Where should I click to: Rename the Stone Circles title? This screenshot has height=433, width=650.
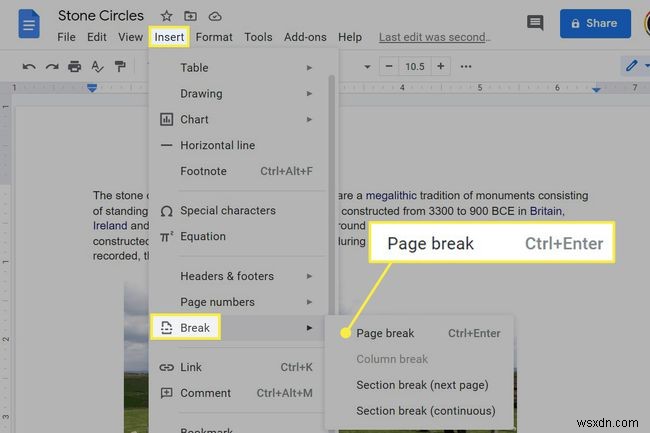[101, 16]
